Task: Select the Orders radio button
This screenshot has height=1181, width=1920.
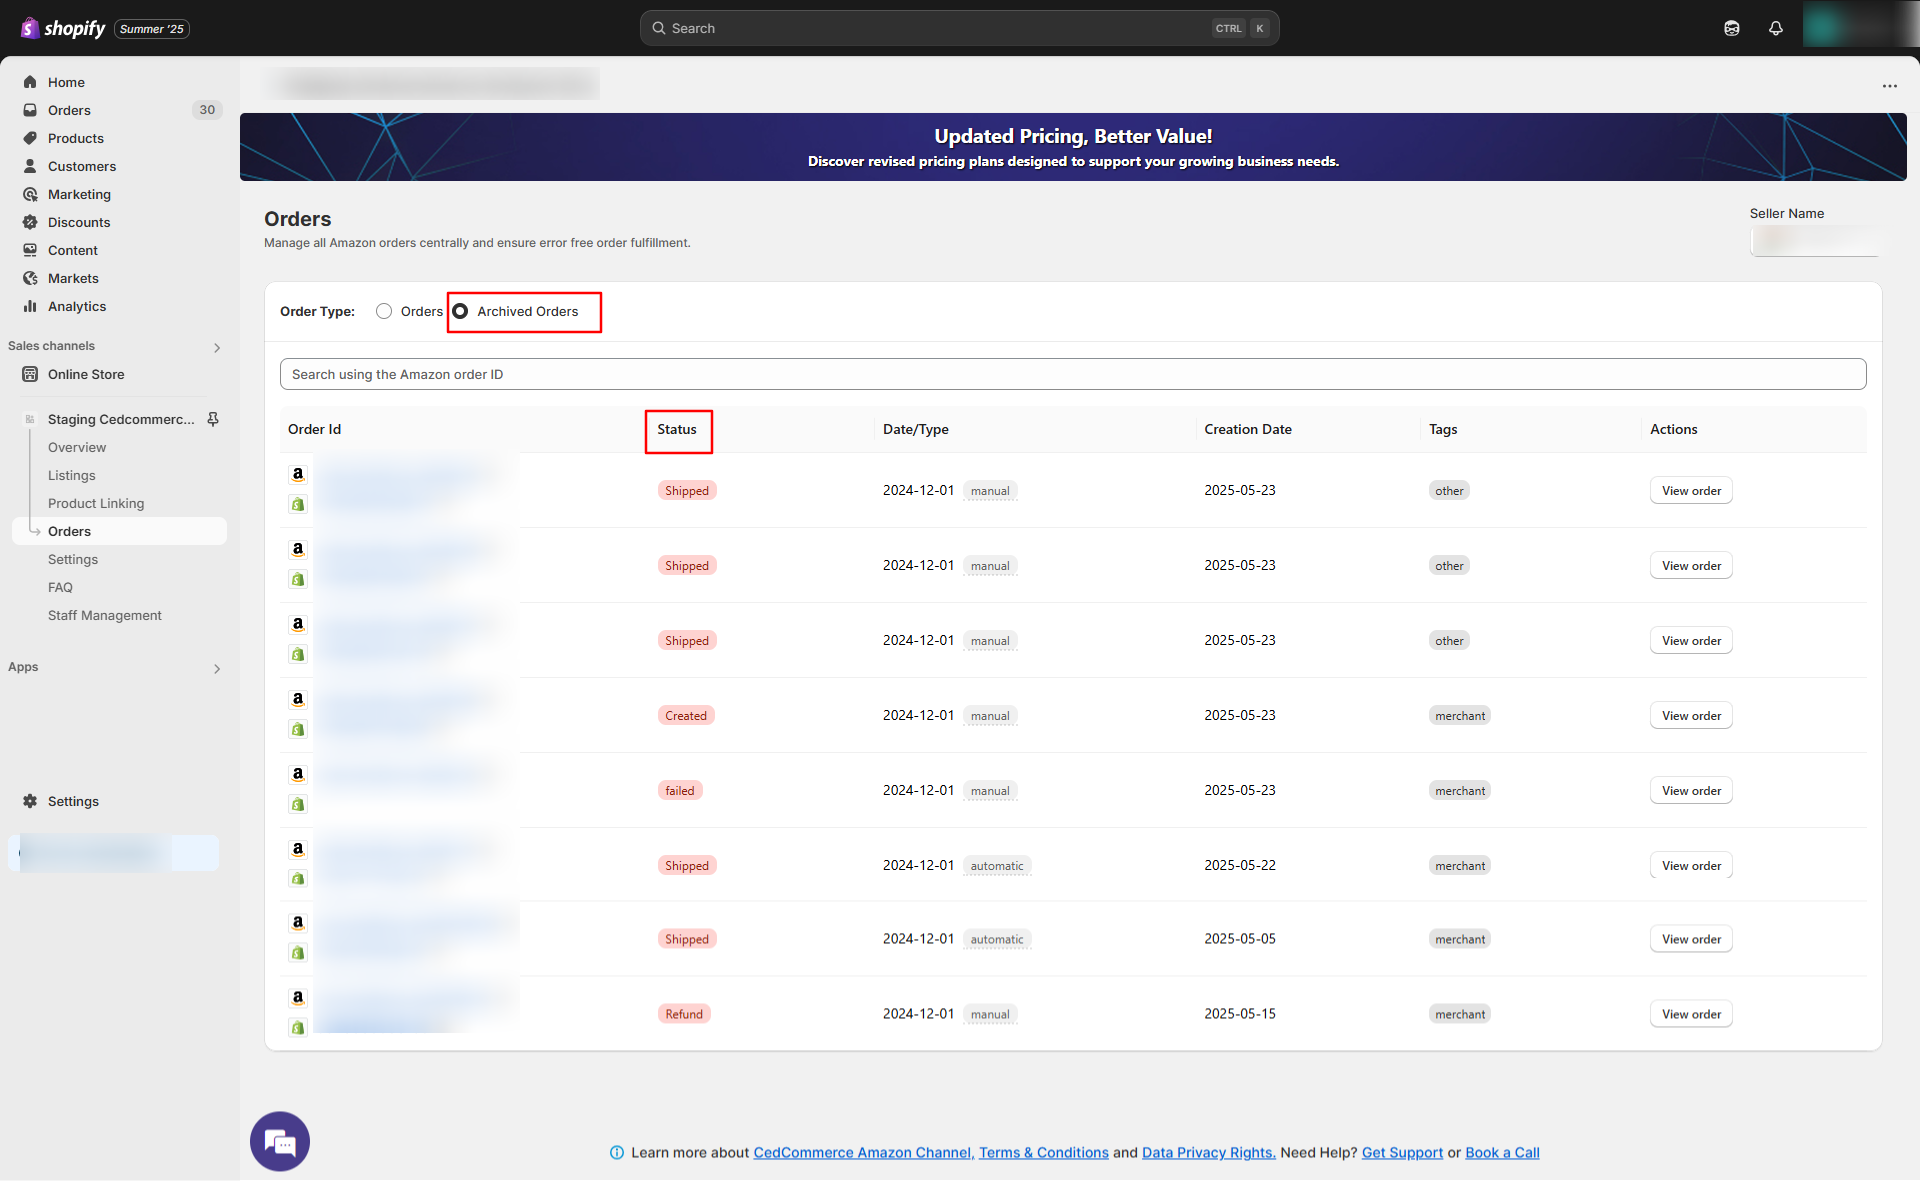Action: 384,311
